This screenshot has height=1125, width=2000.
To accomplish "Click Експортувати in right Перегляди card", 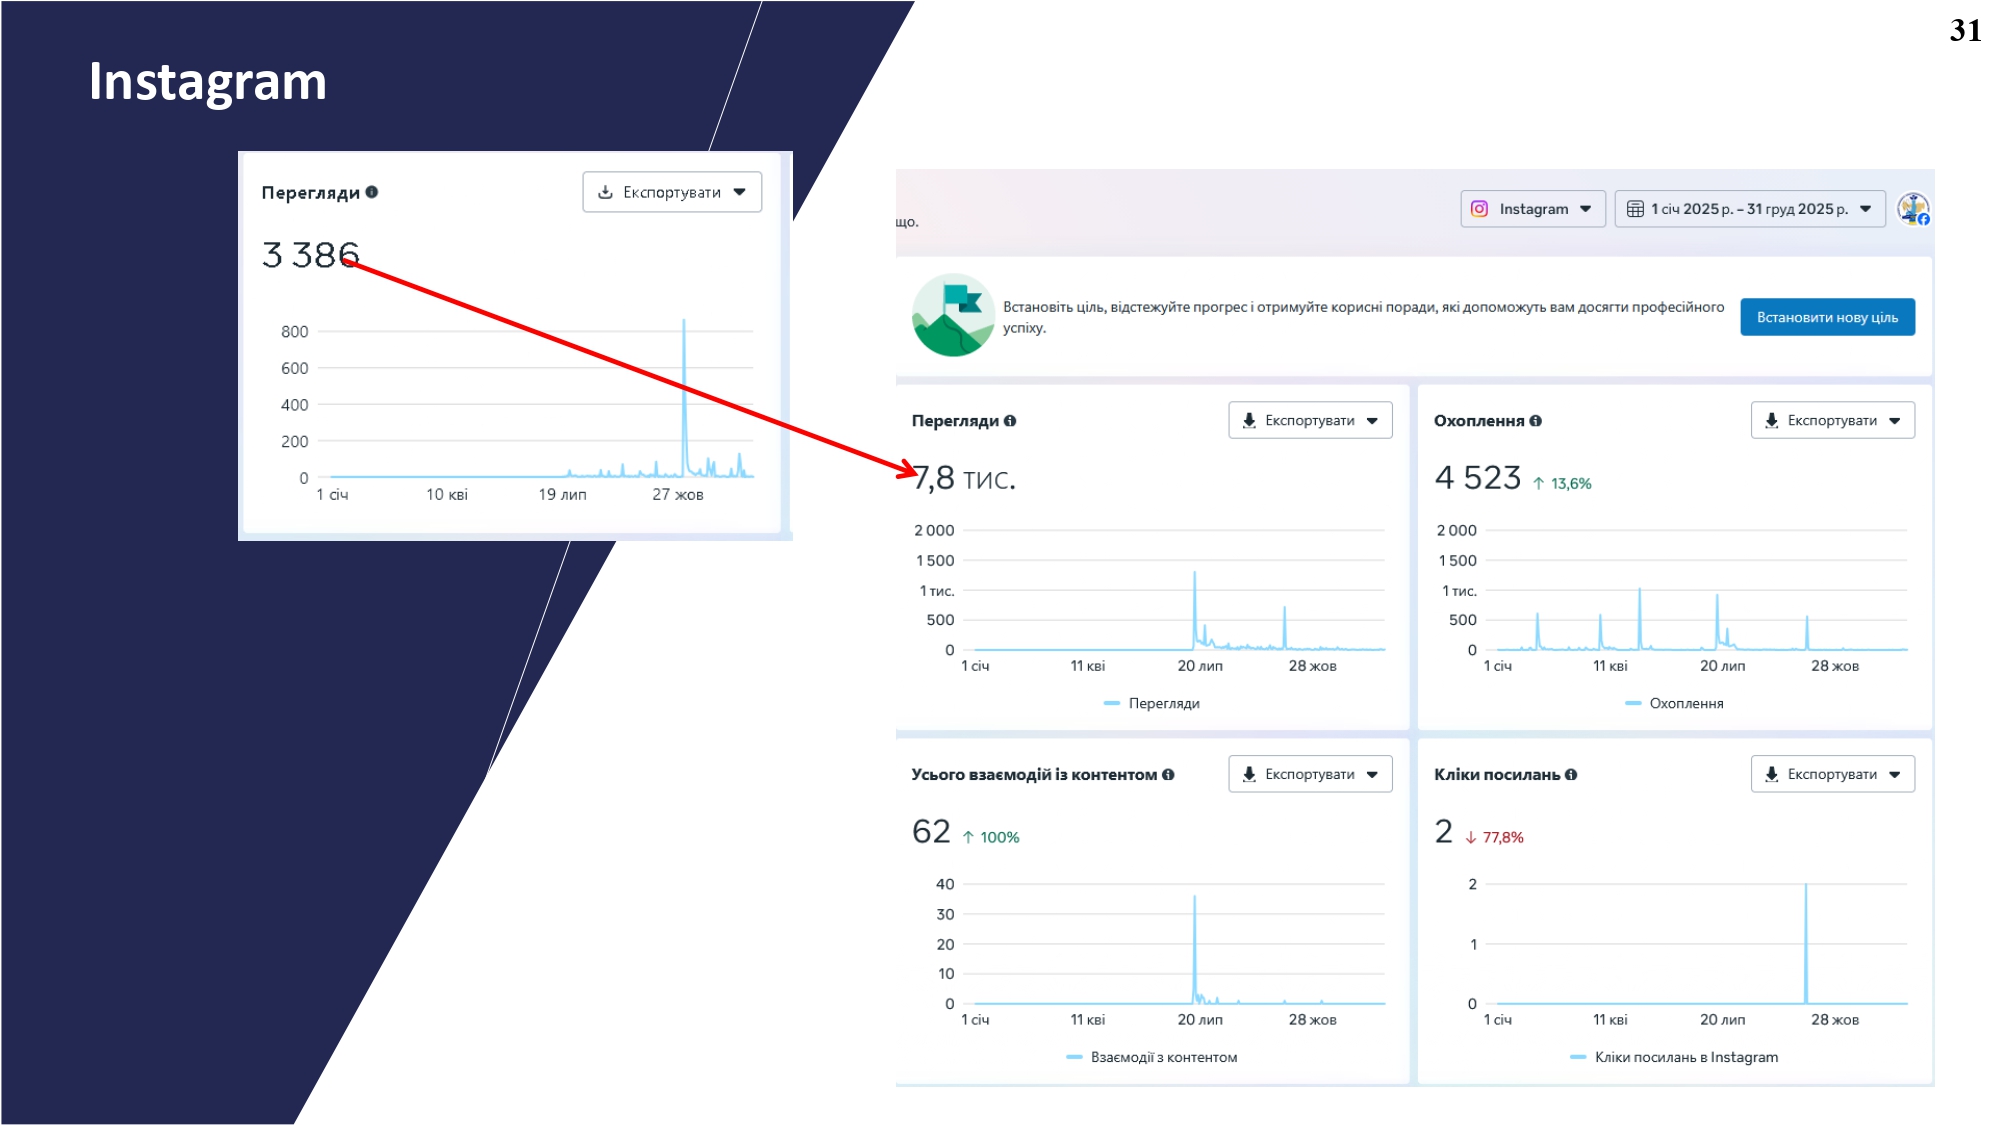I will (x=1309, y=421).
